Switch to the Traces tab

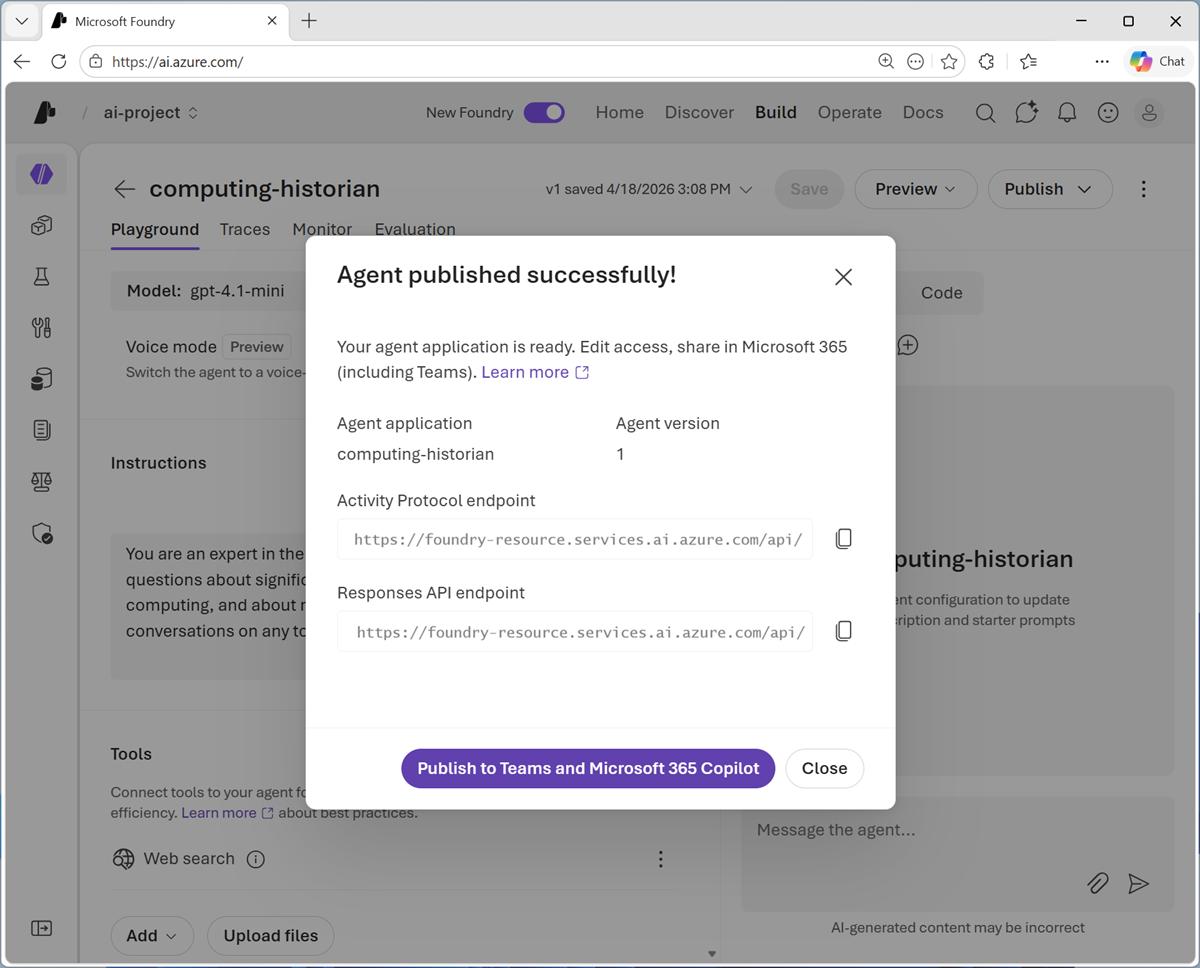pyautogui.click(x=245, y=229)
